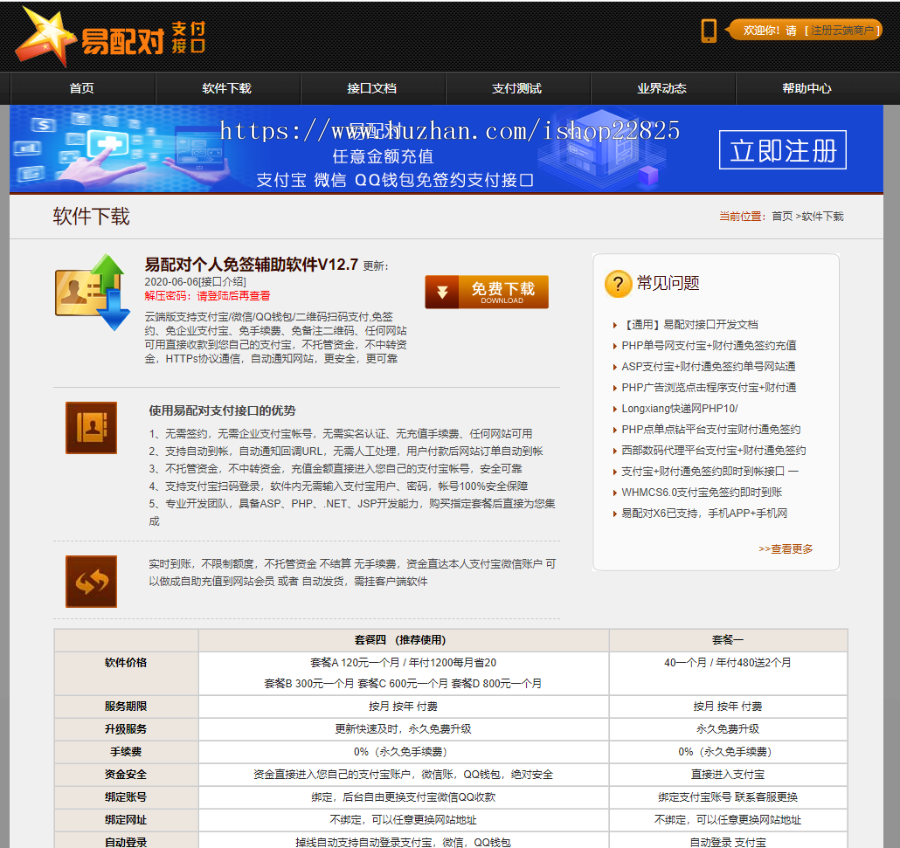Open the 接口文档 navigation tab
This screenshot has height=848, width=900.
coord(372,88)
